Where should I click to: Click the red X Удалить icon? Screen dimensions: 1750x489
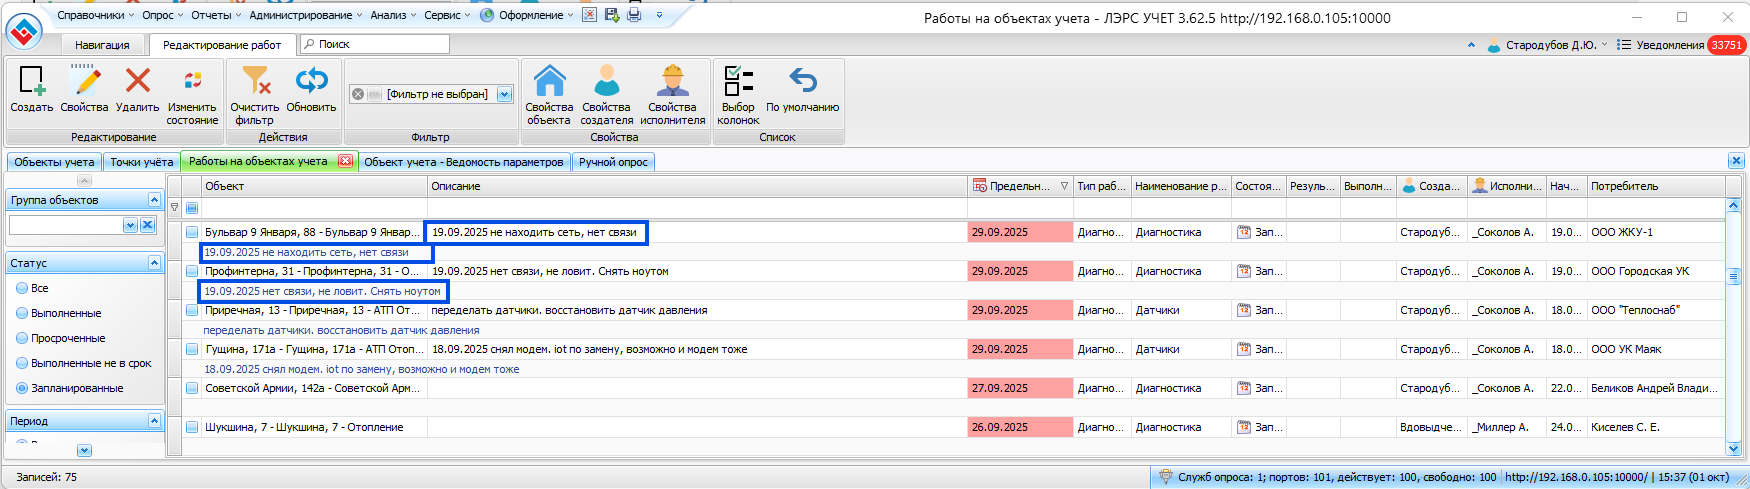click(x=137, y=82)
